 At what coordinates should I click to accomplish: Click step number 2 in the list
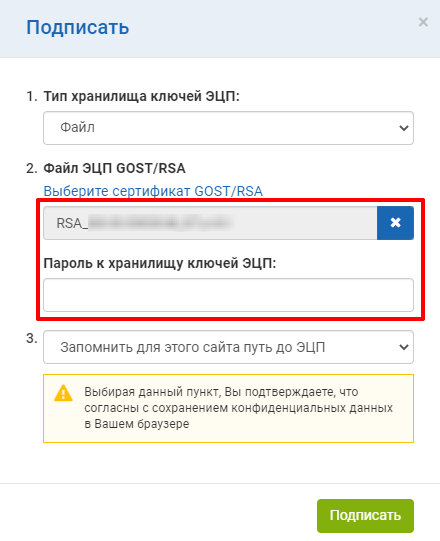32,168
